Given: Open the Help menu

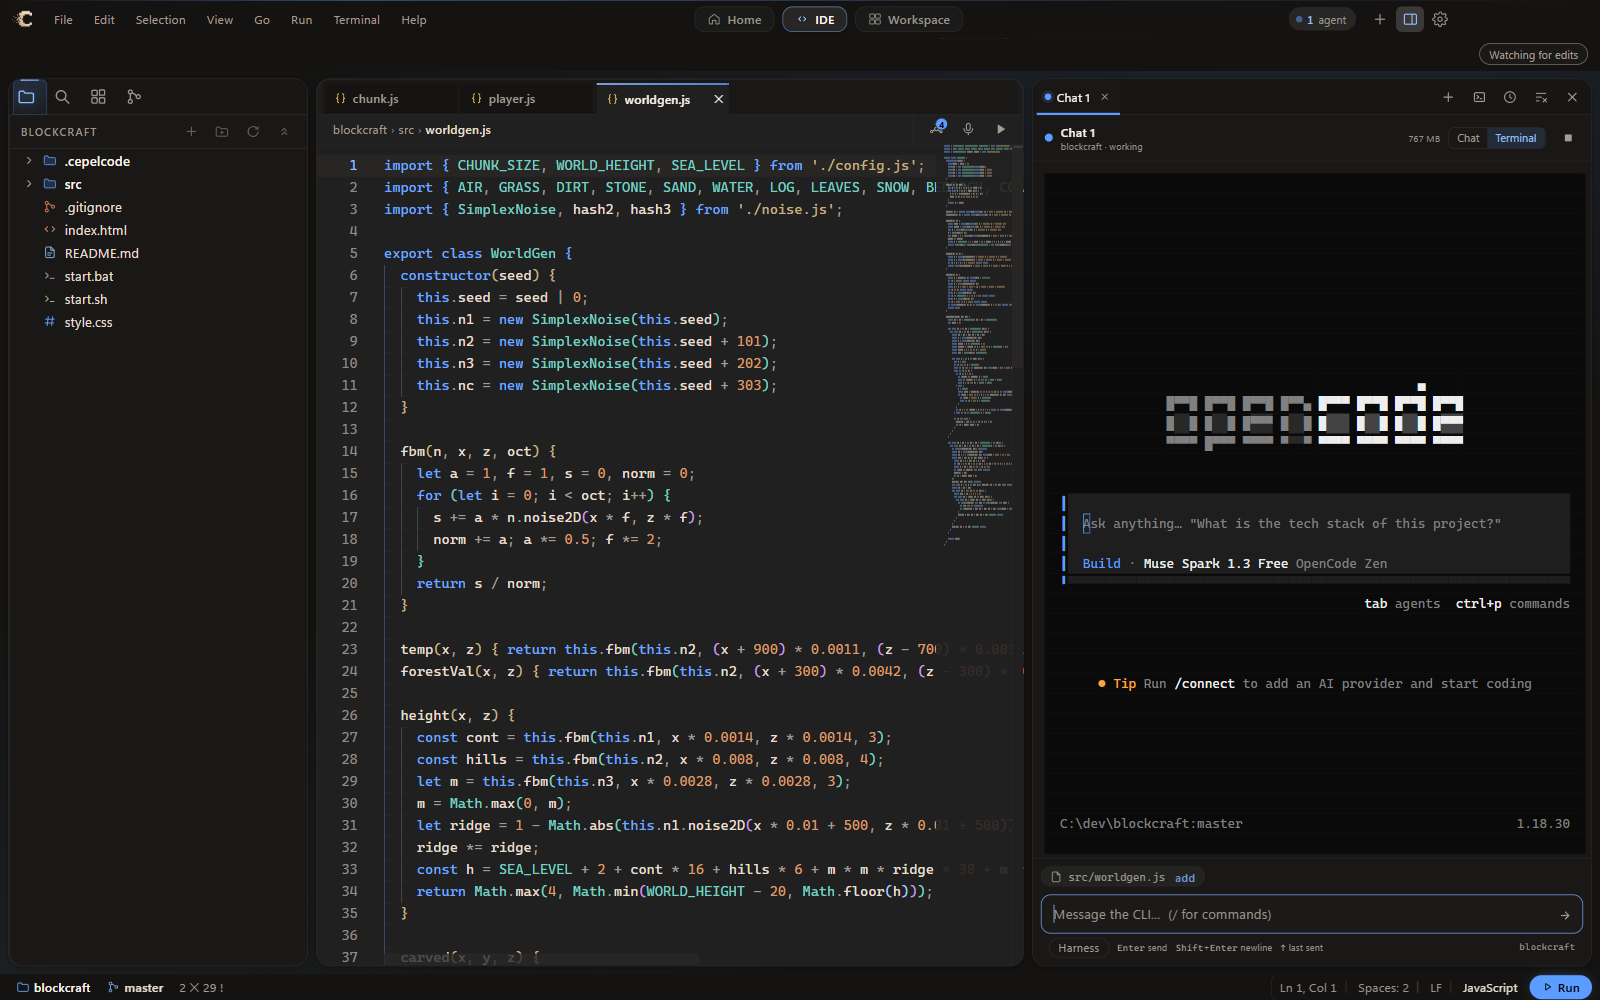Looking at the screenshot, I should [x=413, y=20].
